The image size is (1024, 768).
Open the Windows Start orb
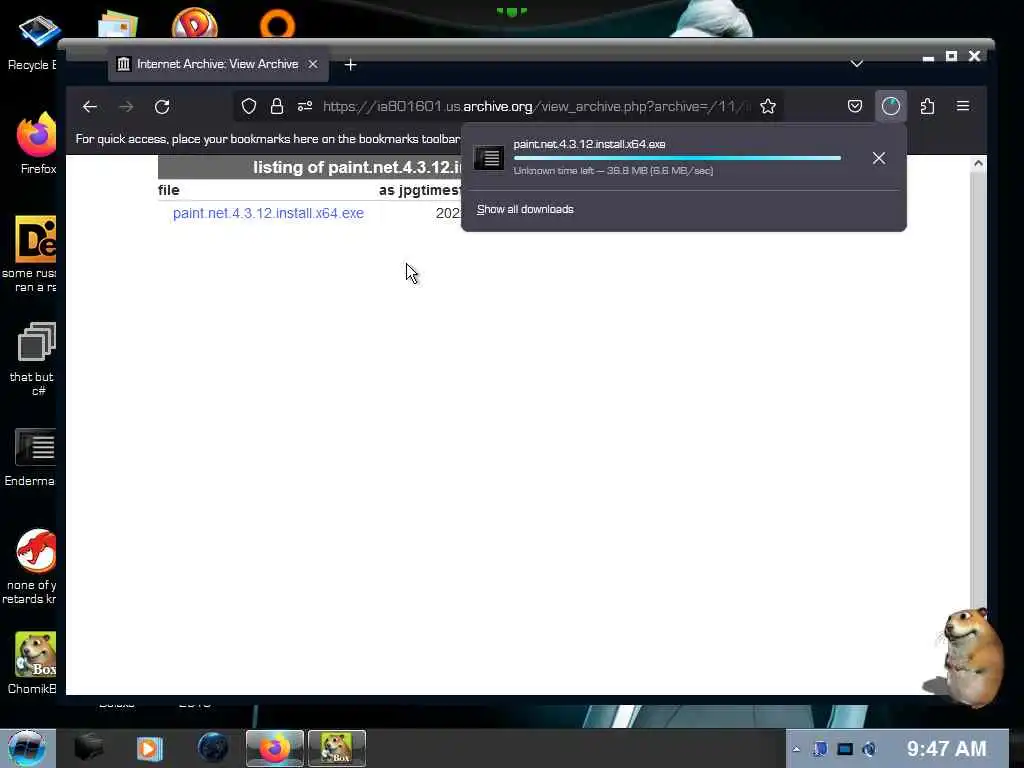25,748
